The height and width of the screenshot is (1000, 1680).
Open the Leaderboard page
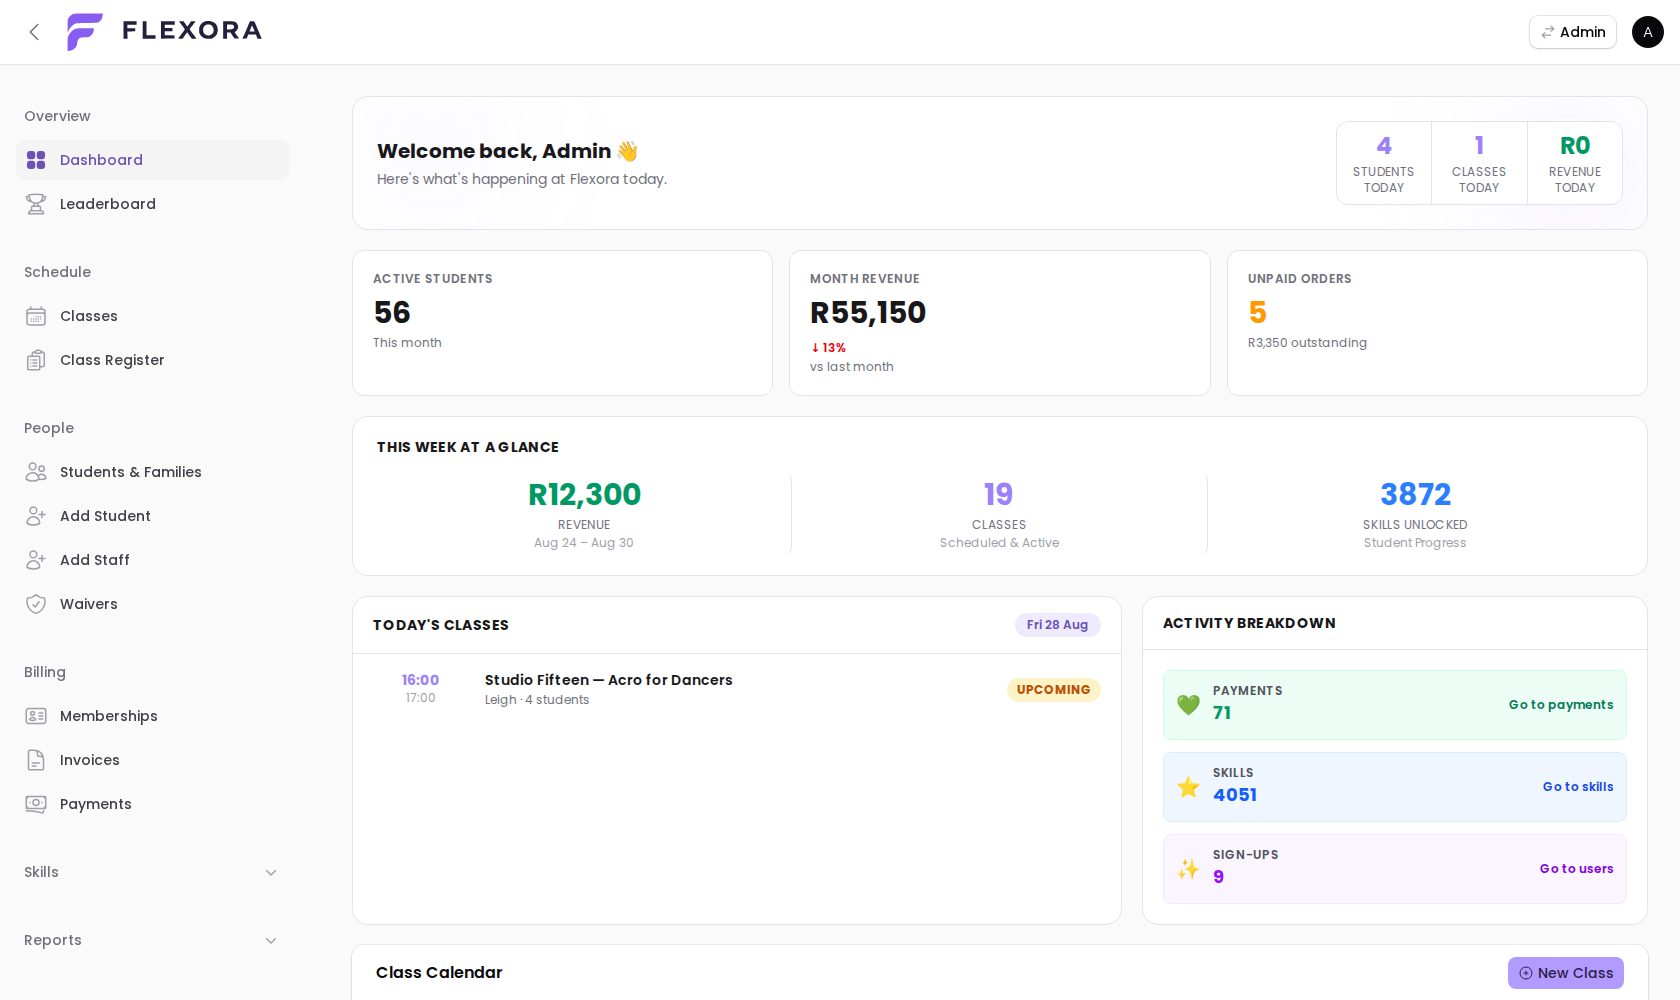pos(152,204)
